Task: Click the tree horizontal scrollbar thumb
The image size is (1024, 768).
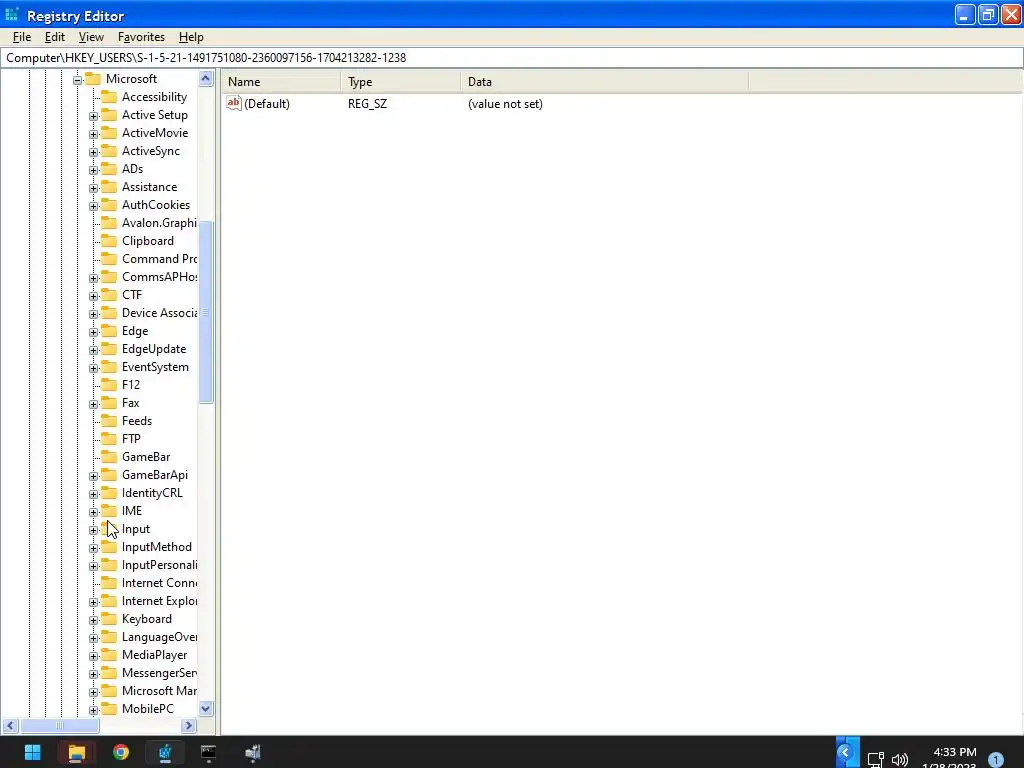Action: 59,726
